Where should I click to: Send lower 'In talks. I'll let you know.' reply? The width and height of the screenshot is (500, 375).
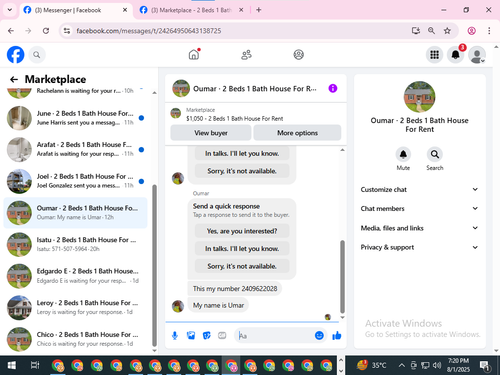coord(242,249)
